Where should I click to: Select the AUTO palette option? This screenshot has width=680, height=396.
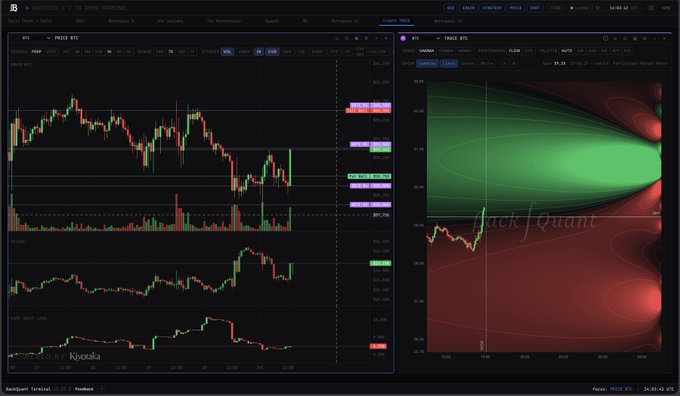pos(566,51)
